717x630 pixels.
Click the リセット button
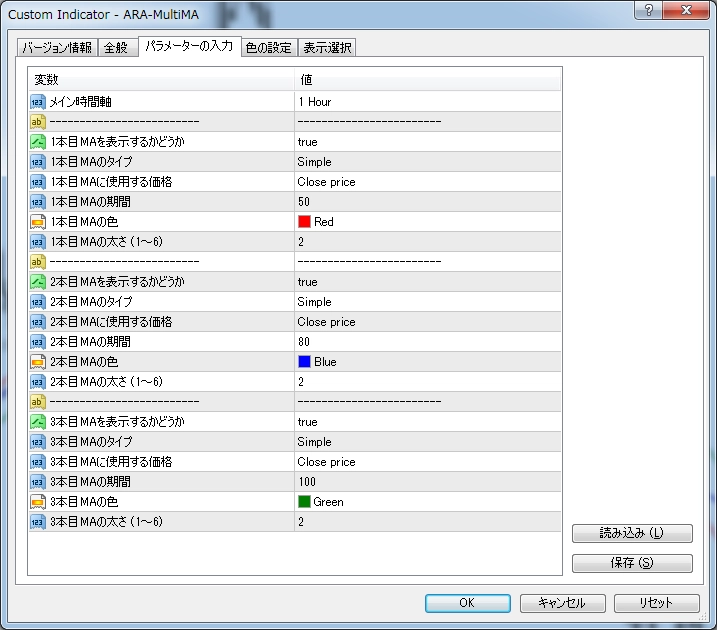tap(656, 603)
